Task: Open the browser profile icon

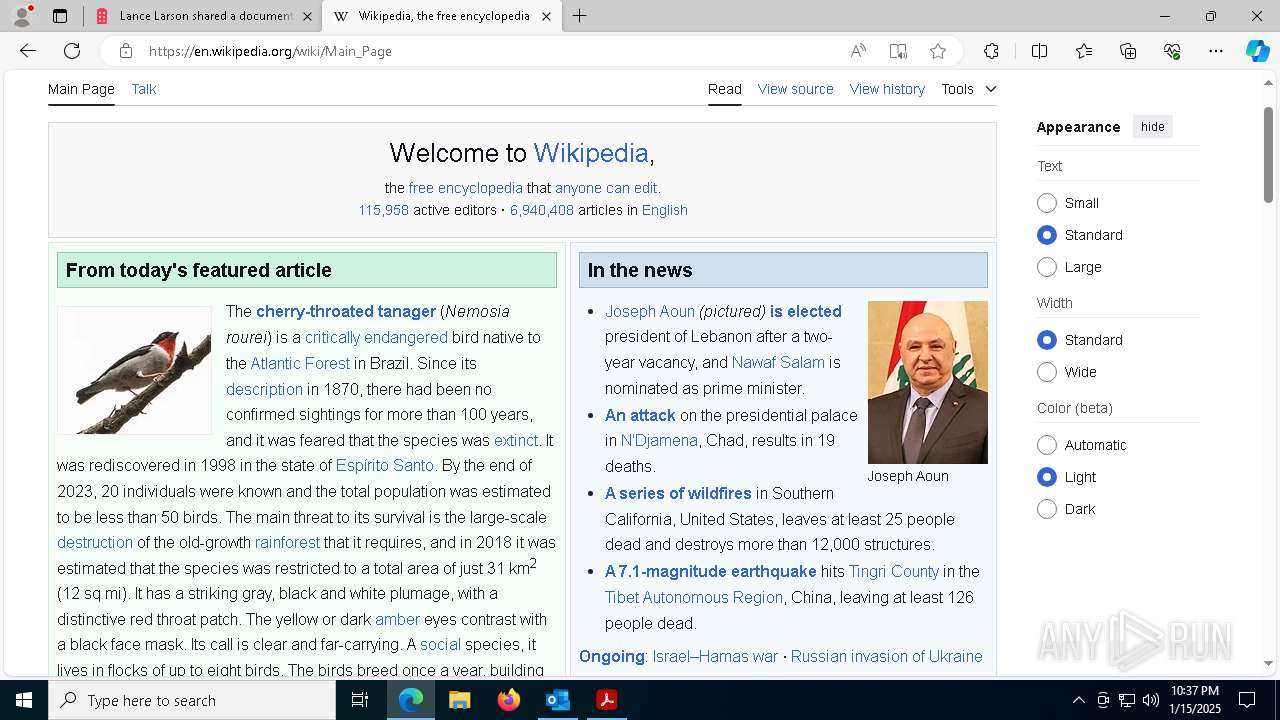Action: pyautogui.click(x=22, y=16)
